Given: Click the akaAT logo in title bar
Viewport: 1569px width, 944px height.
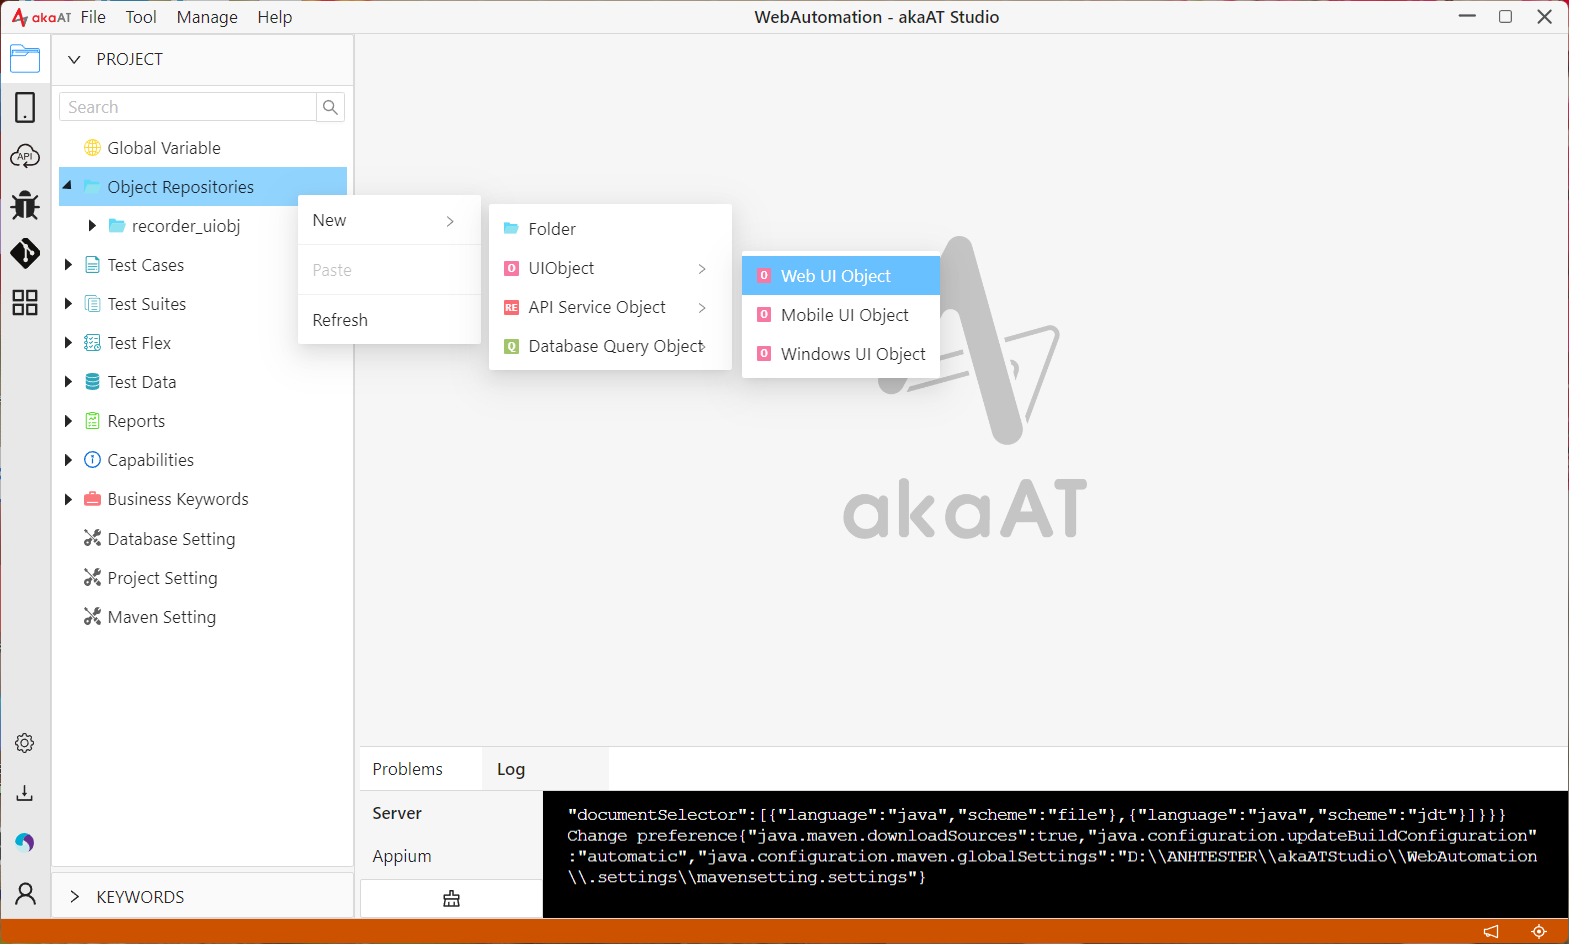Looking at the screenshot, I should tap(41, 17).
